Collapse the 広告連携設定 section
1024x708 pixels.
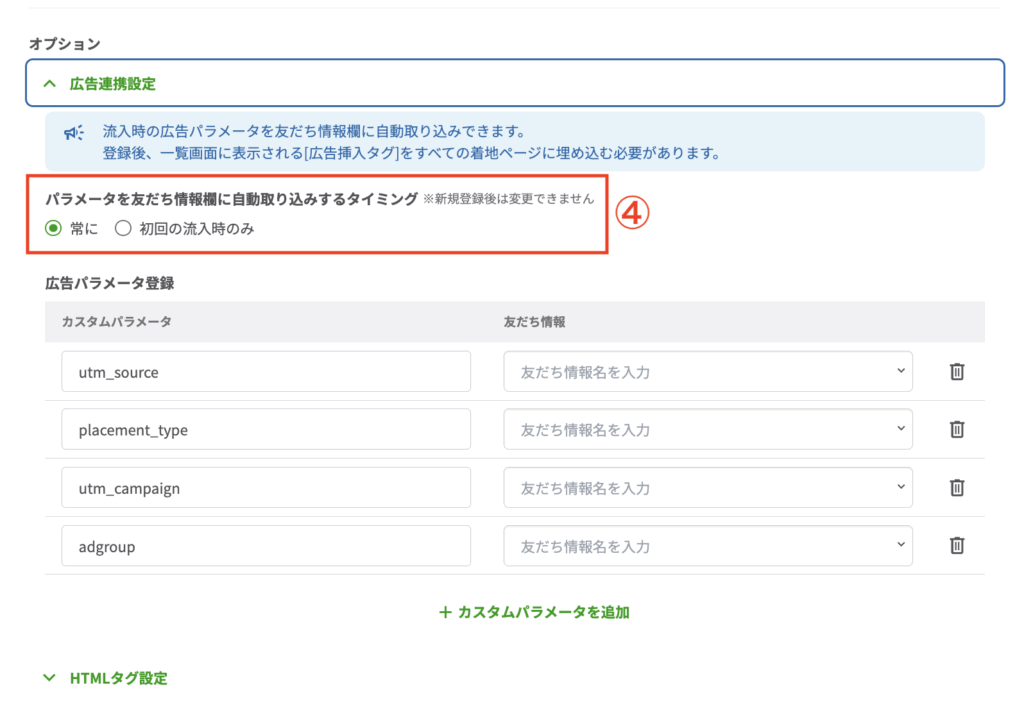49,84
